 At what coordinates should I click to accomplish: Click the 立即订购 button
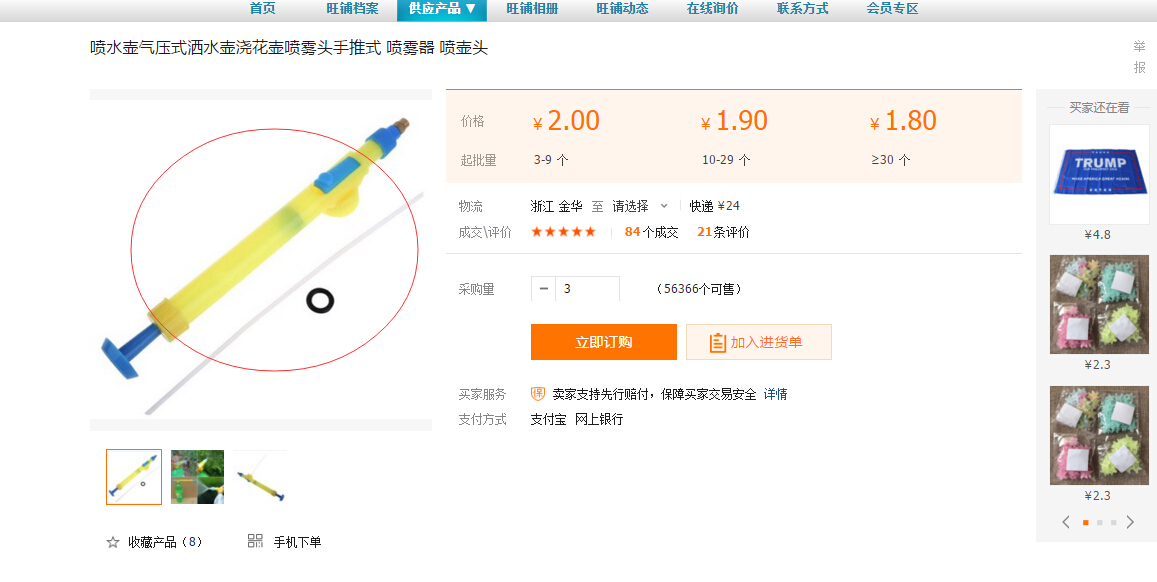coord(603,342)
